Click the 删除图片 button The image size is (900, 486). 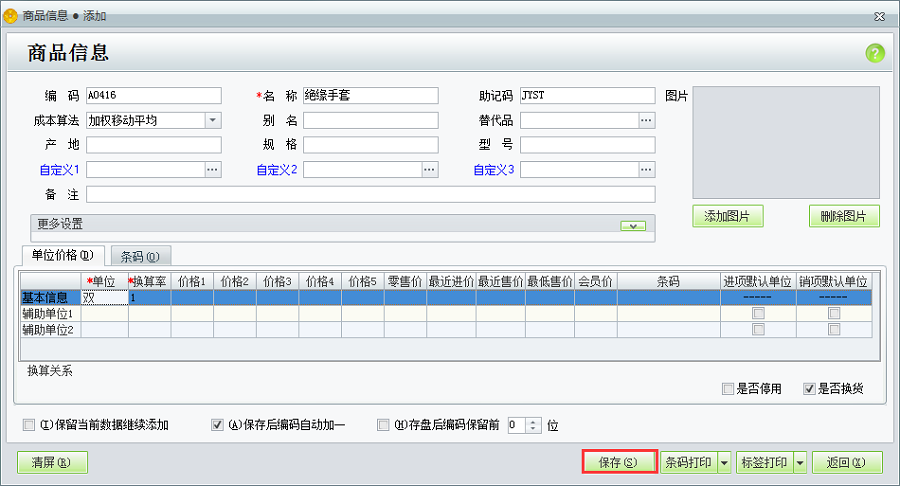tap(844, 216)
